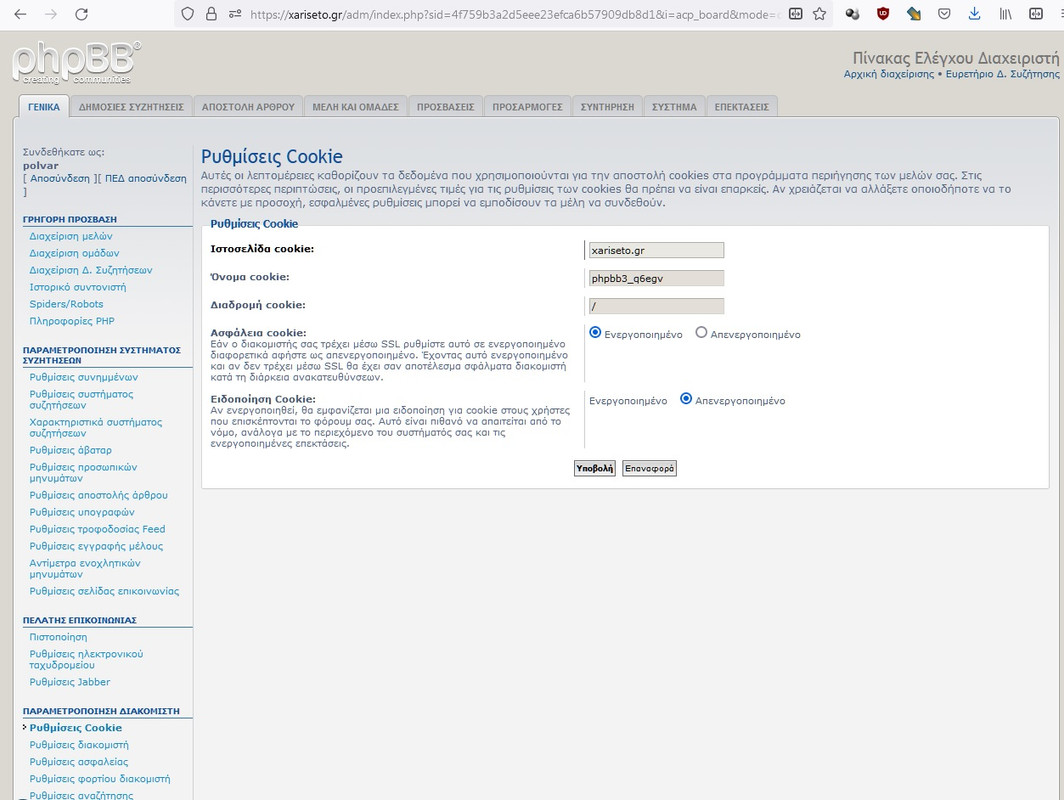1064x800 pixels.
Task: Open the Αντίμετρα ενοχλητικών μηνυμάτων link
Action: point(85,569)
